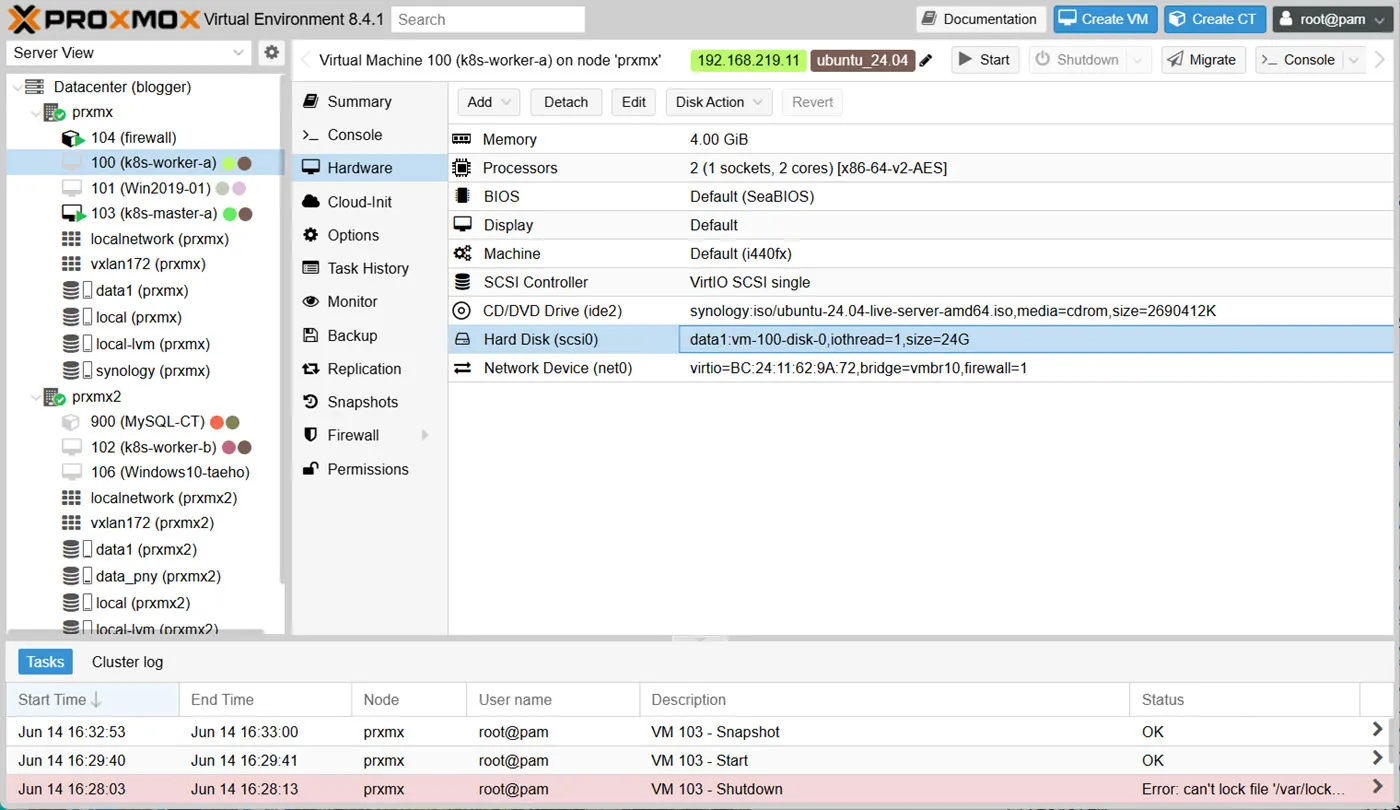
Task: Click the Memory module icon in hardware list
Action: 462,139
